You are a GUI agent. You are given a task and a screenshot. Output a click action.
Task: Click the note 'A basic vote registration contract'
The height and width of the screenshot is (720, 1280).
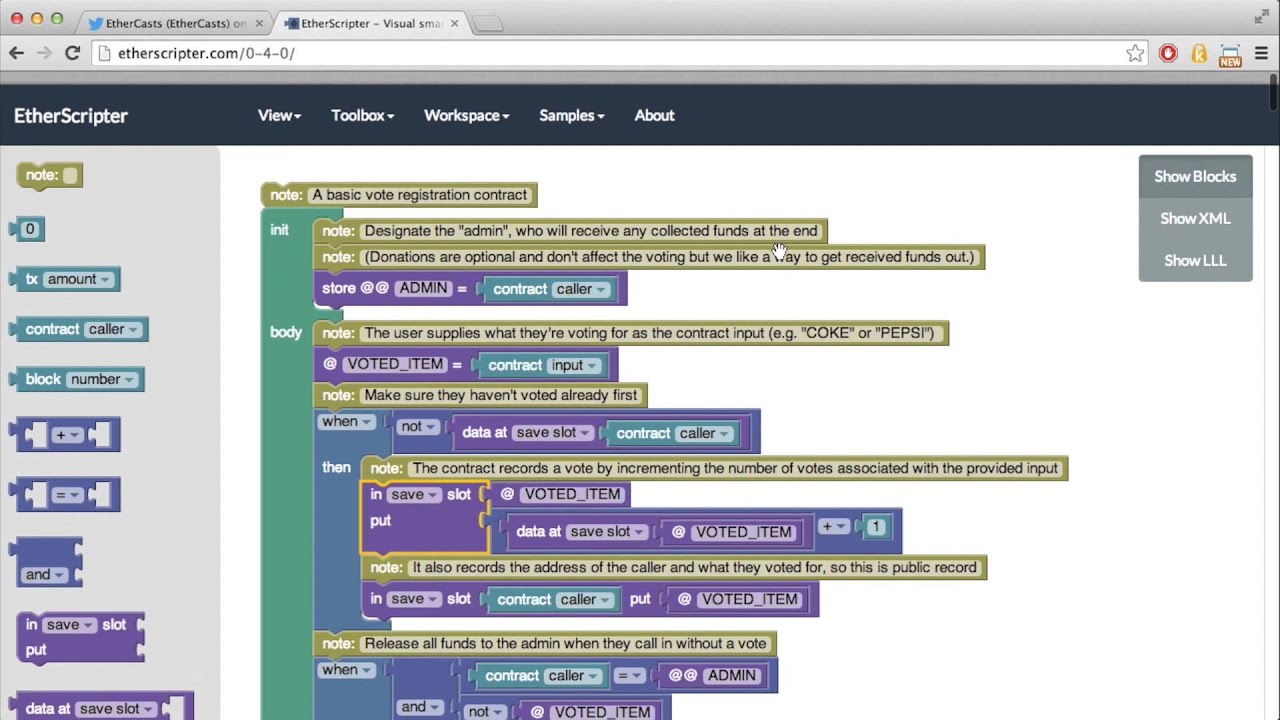pyautogui.click(x=399, y=195)
